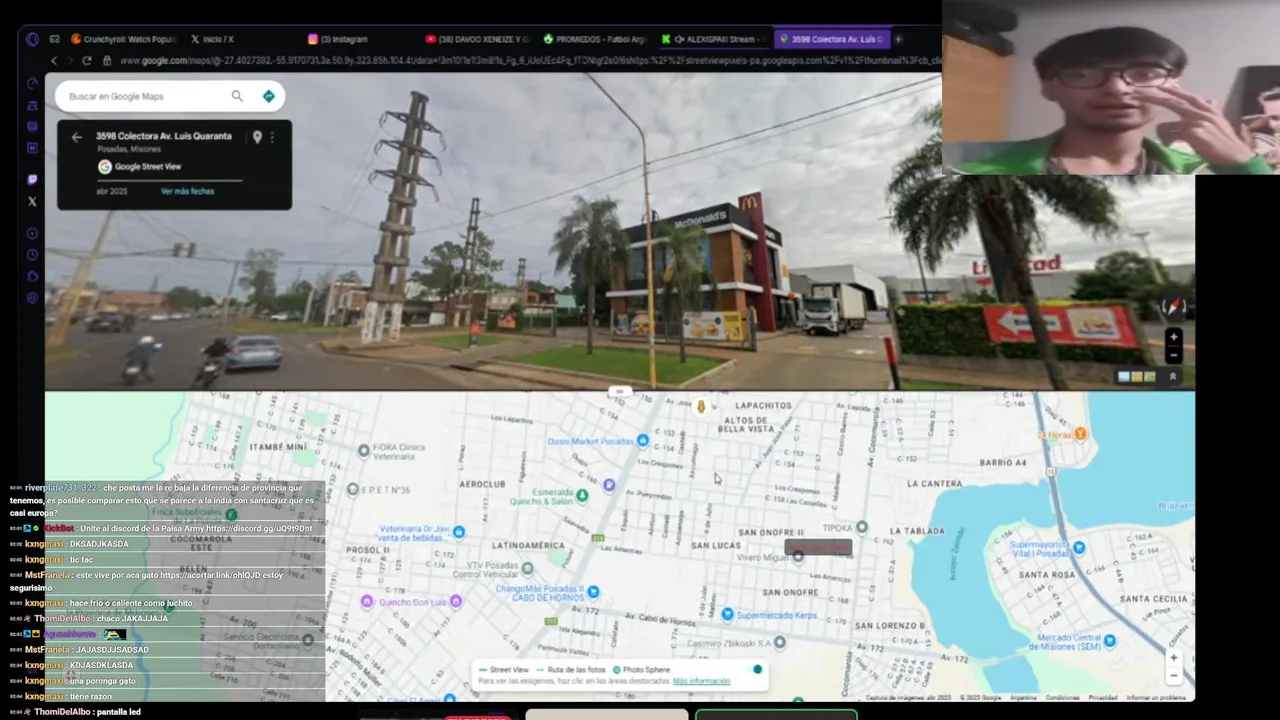Screen dimensions: 1280x720
Task: Click VTV Posadas Control Vehicular marker
Action: coord(527,568)
